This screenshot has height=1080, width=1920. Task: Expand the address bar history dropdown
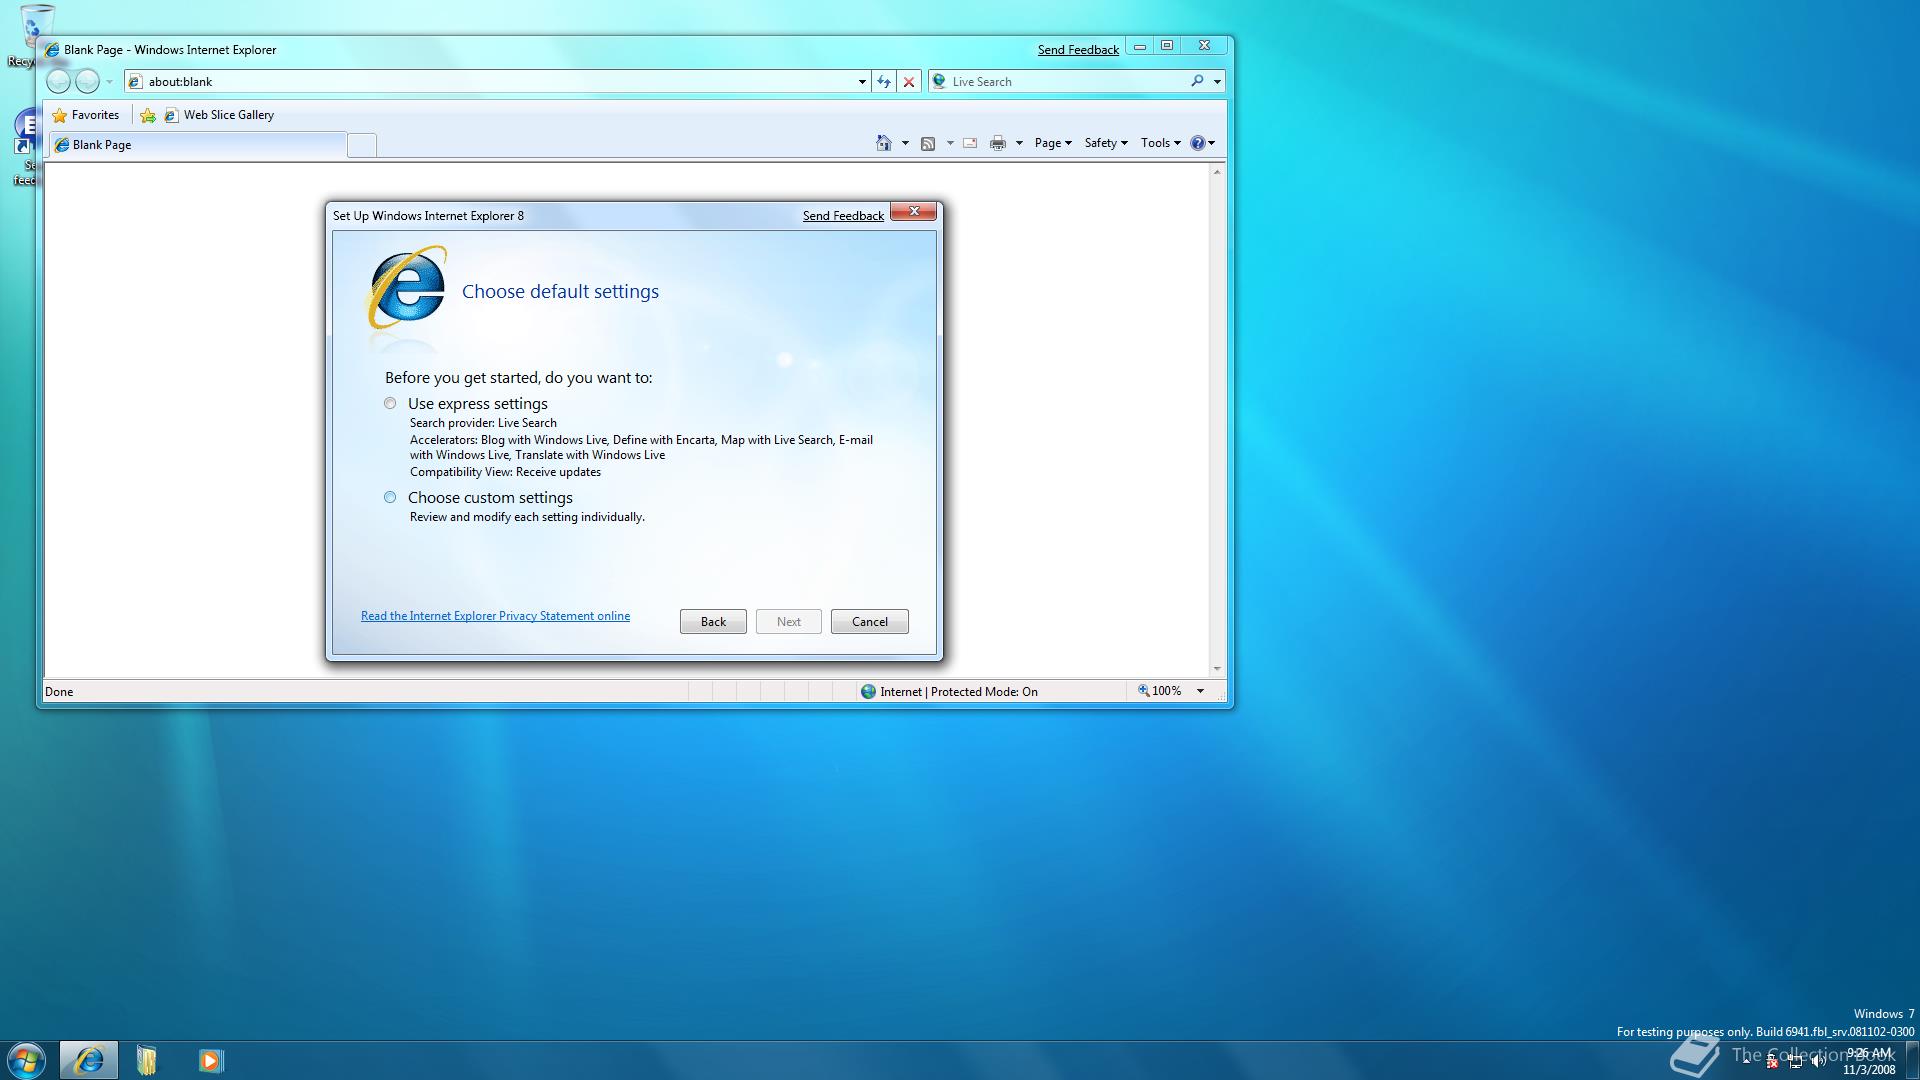pos(862,82)
